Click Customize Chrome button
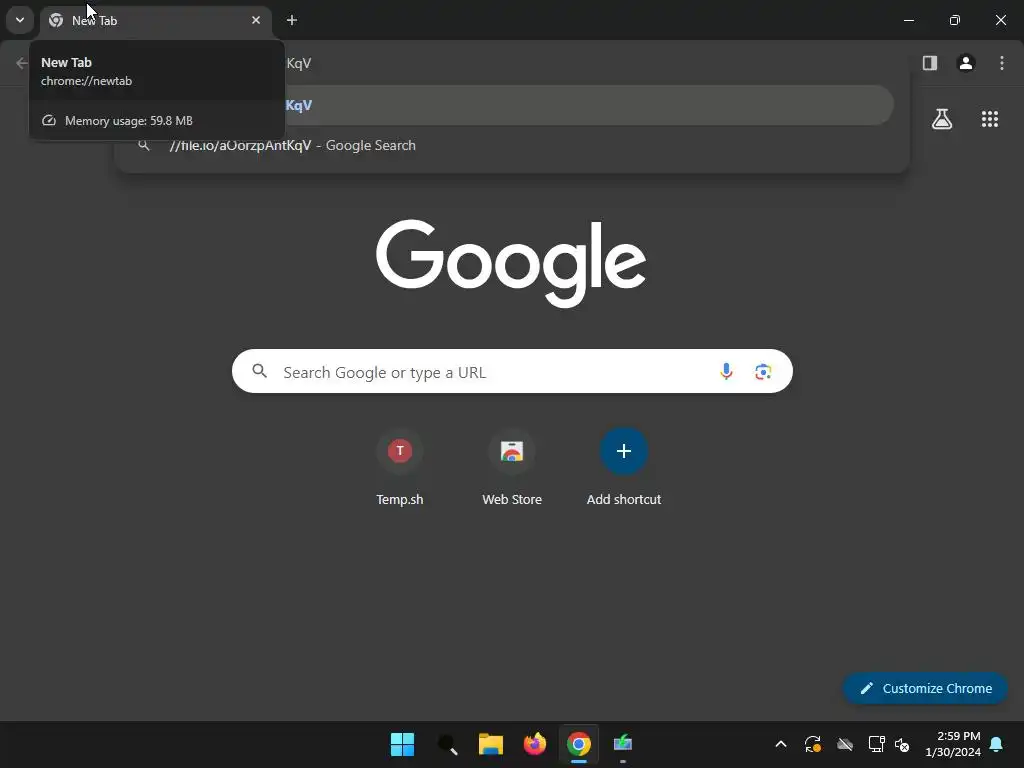Screen dimensions: 1024x768 click(925, 688)
